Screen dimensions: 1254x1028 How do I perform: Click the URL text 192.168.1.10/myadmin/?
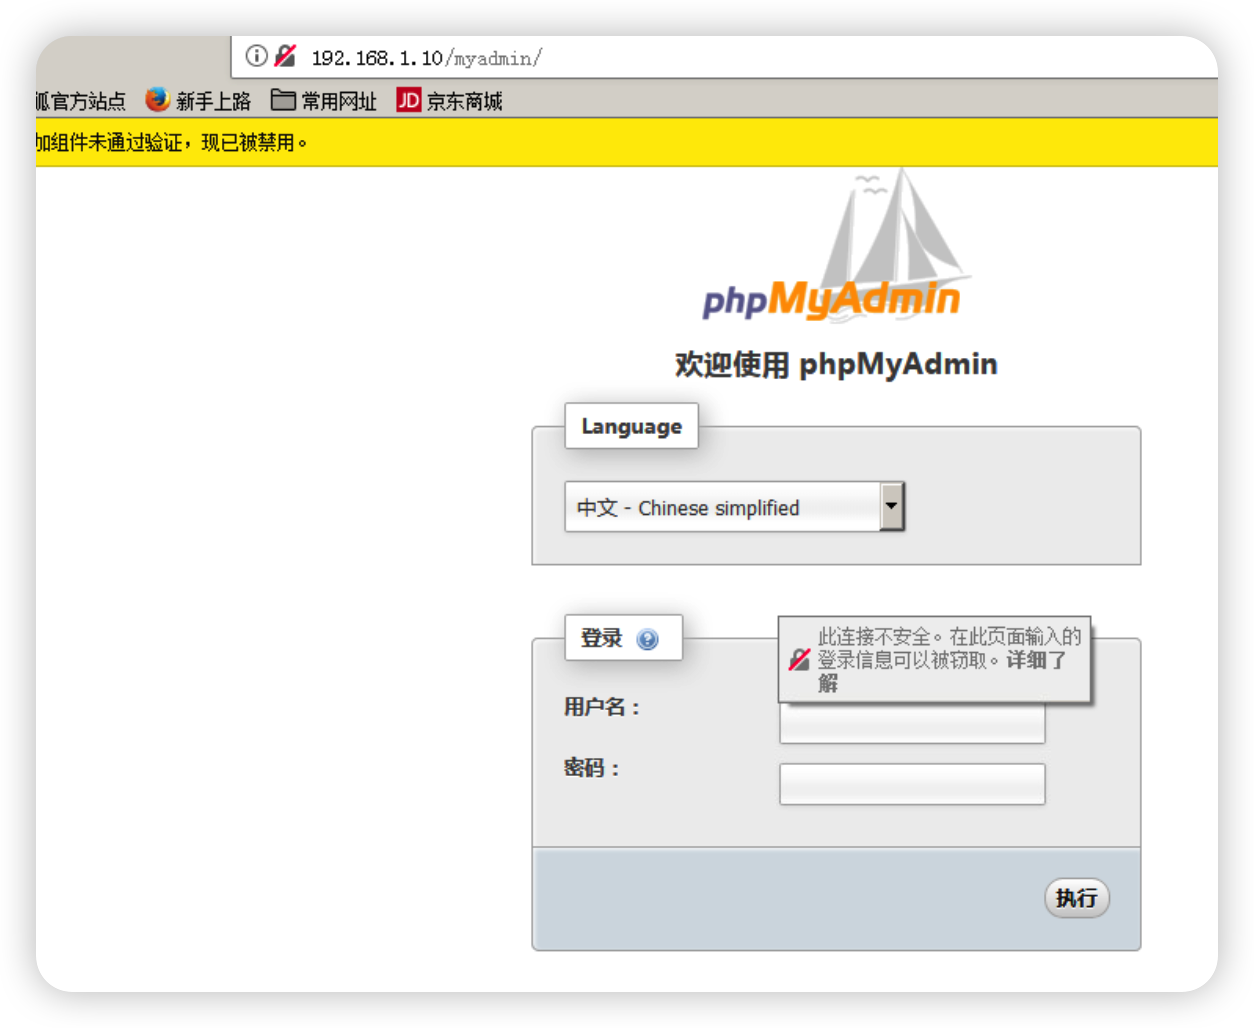point(426,58)
